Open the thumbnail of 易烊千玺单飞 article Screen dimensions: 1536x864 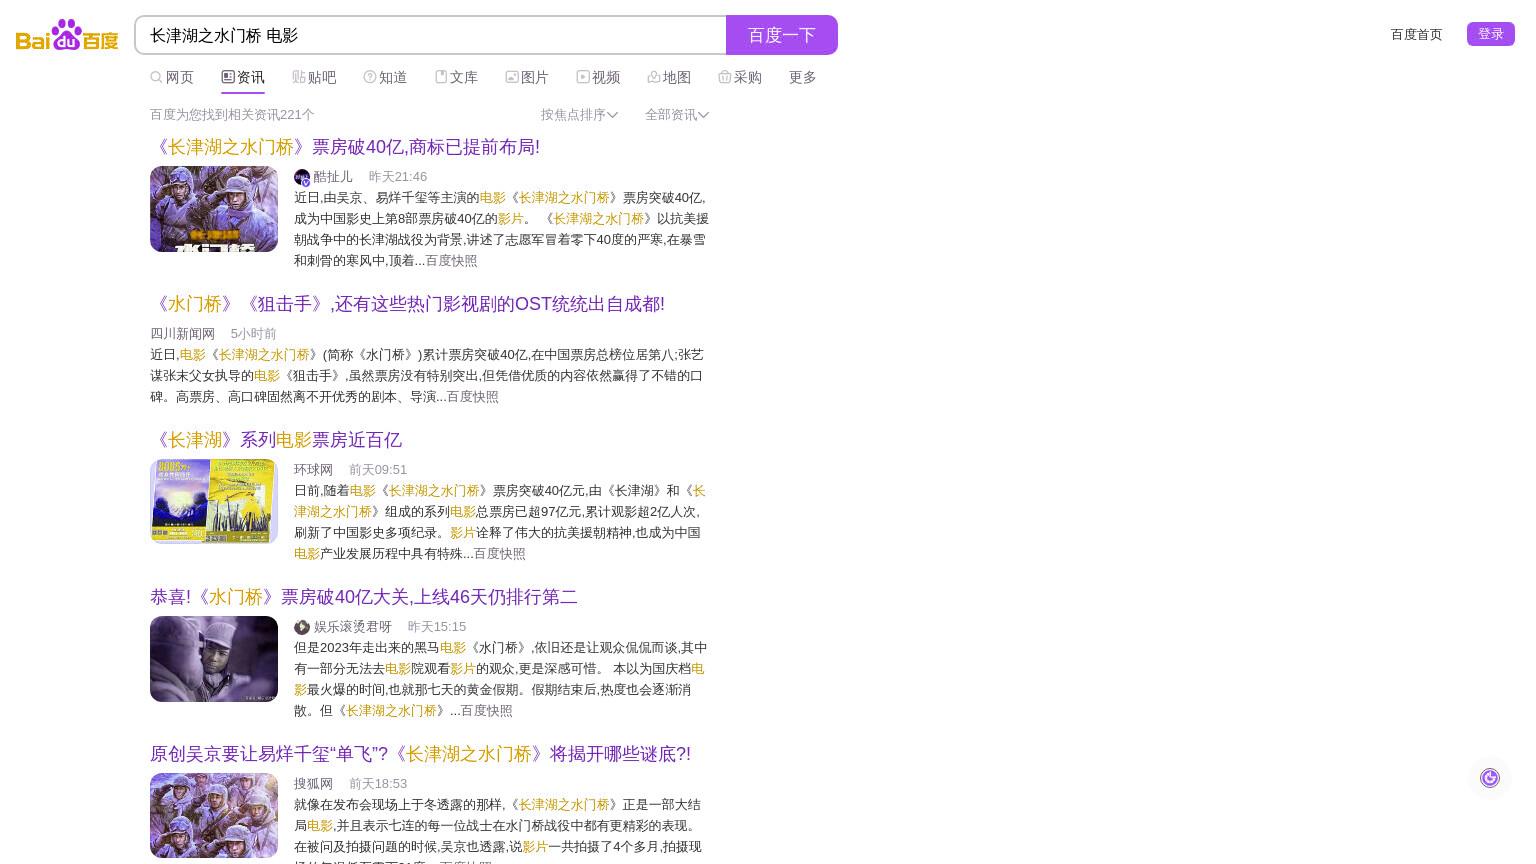[x=214, y=815]
